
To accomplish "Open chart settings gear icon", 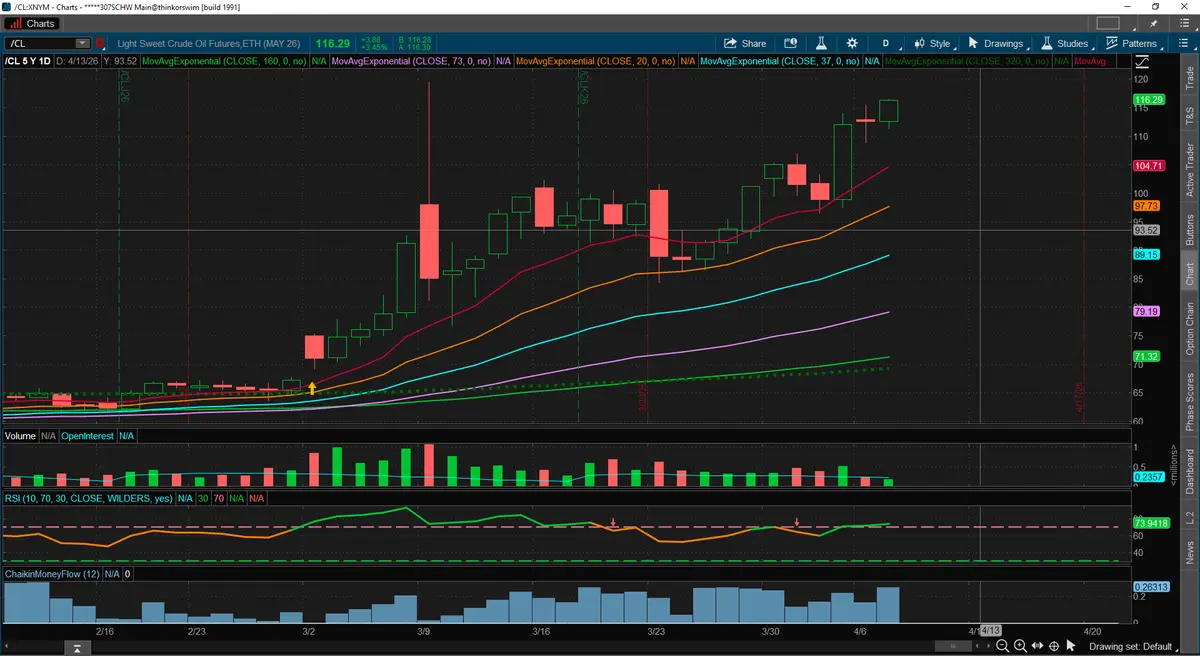I will pos(852,43).
